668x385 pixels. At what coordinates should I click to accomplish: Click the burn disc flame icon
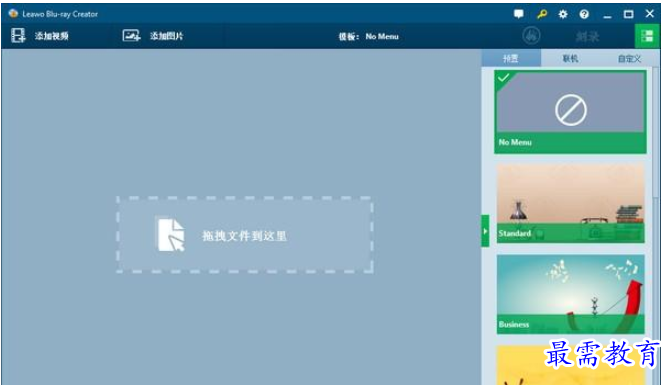(531, 36)
